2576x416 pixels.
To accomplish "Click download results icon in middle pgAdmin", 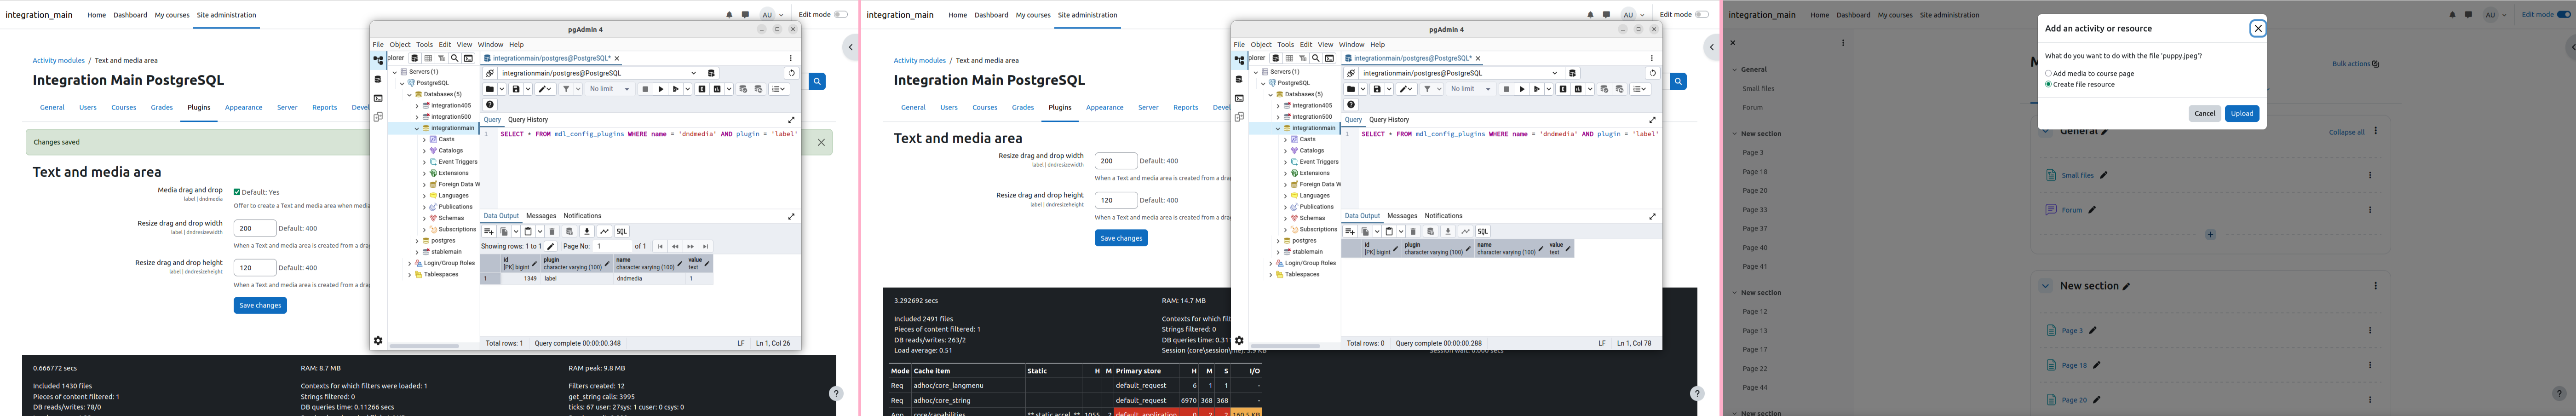I will point(1448,231).
